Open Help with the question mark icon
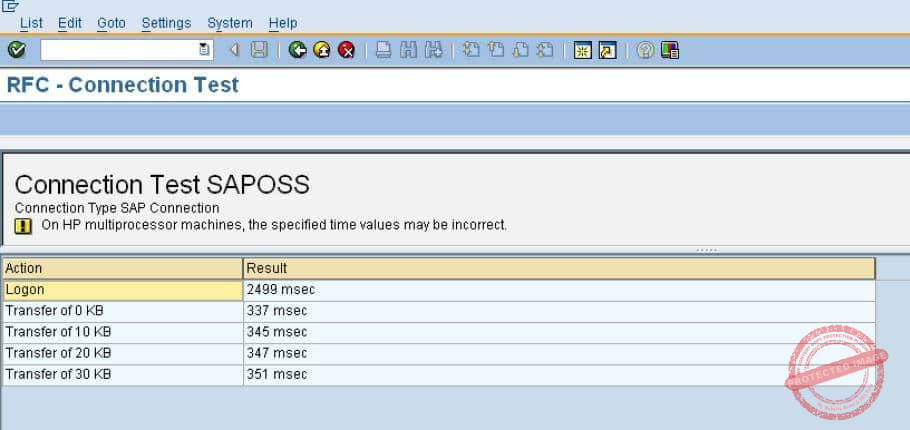 coord(645,50)
